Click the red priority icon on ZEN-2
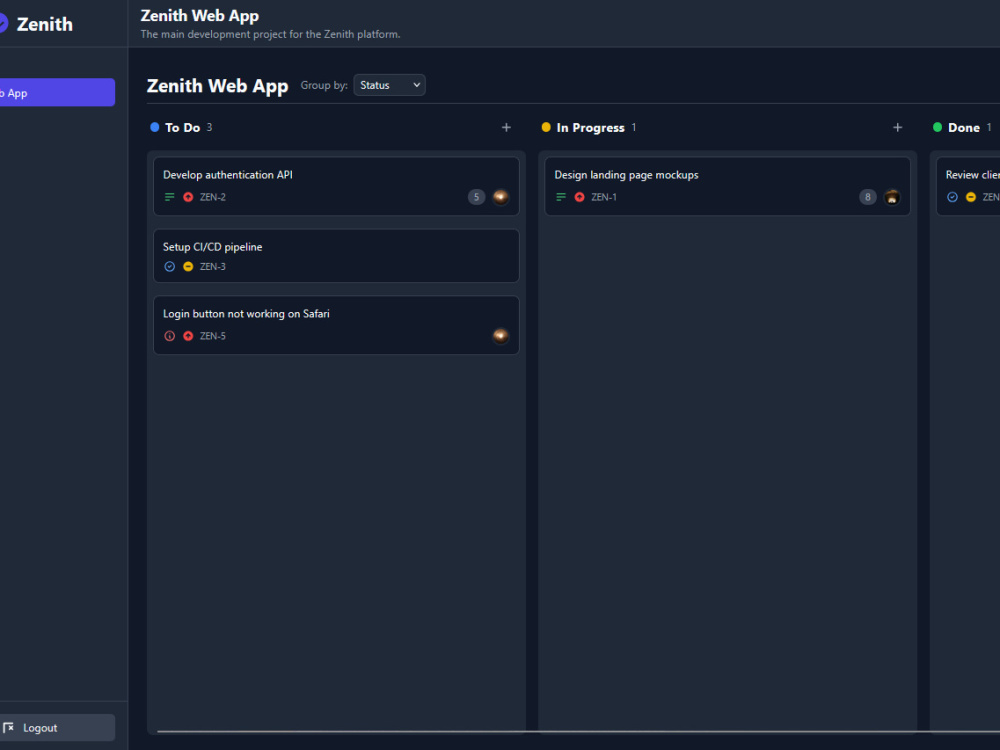Viewport: 1000px width, 750px height. click(188, 197)
